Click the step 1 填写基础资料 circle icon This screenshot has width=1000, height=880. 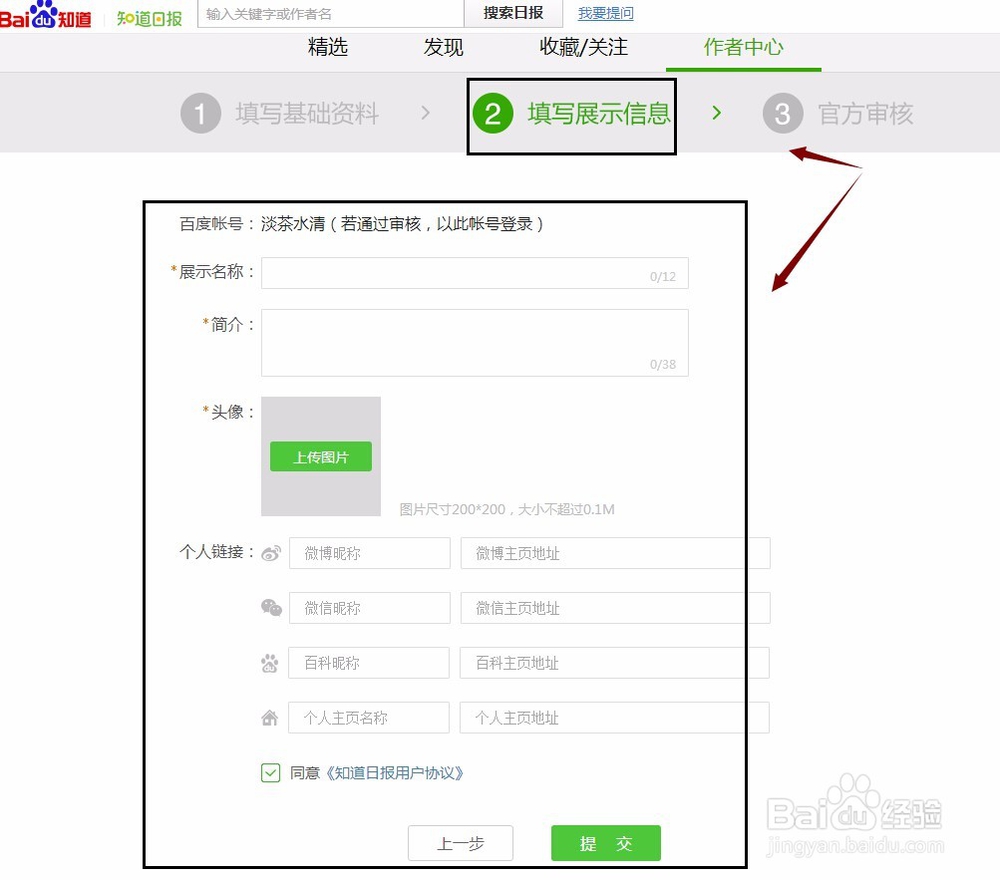tap(201, 113)
